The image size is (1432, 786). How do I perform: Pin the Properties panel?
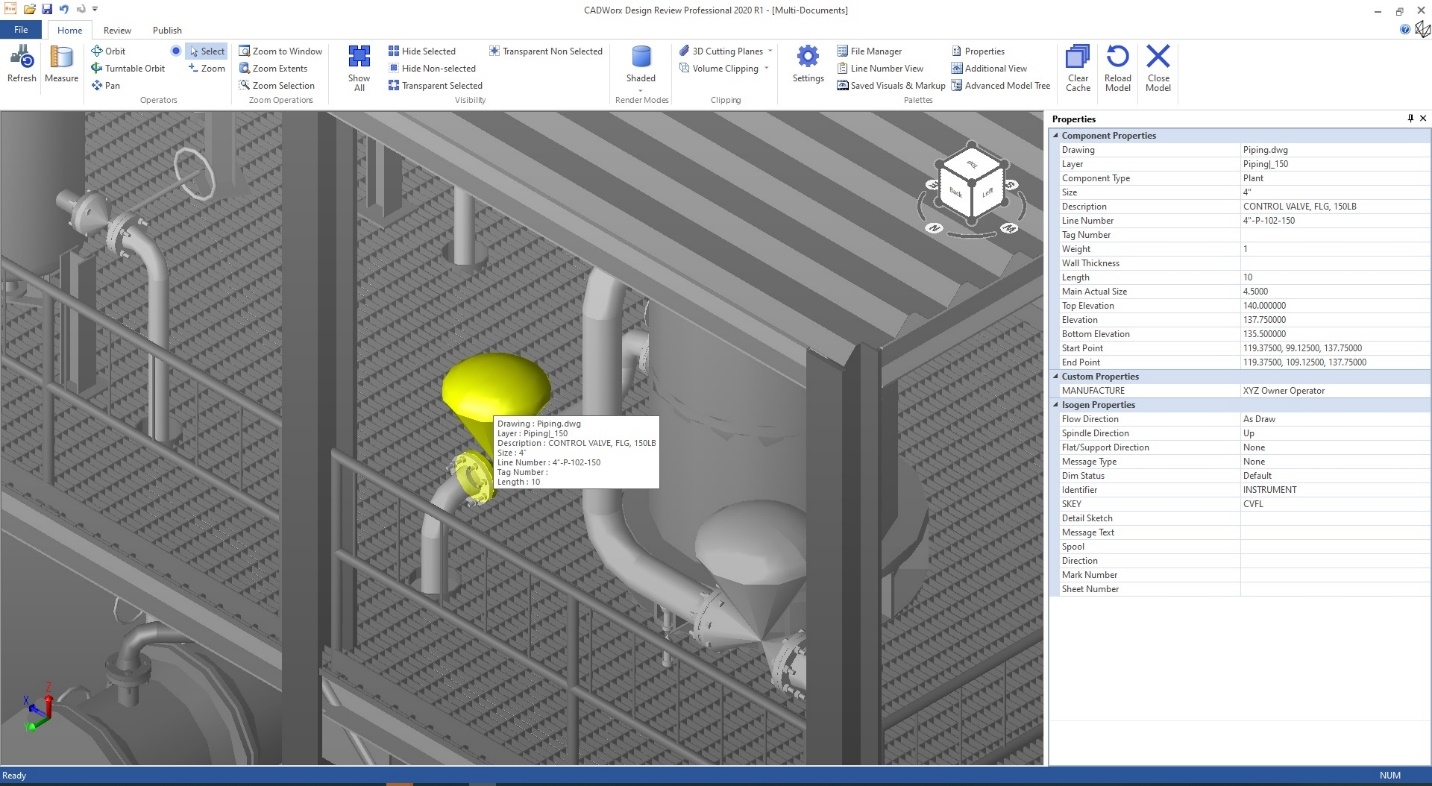coord(1411,119)
